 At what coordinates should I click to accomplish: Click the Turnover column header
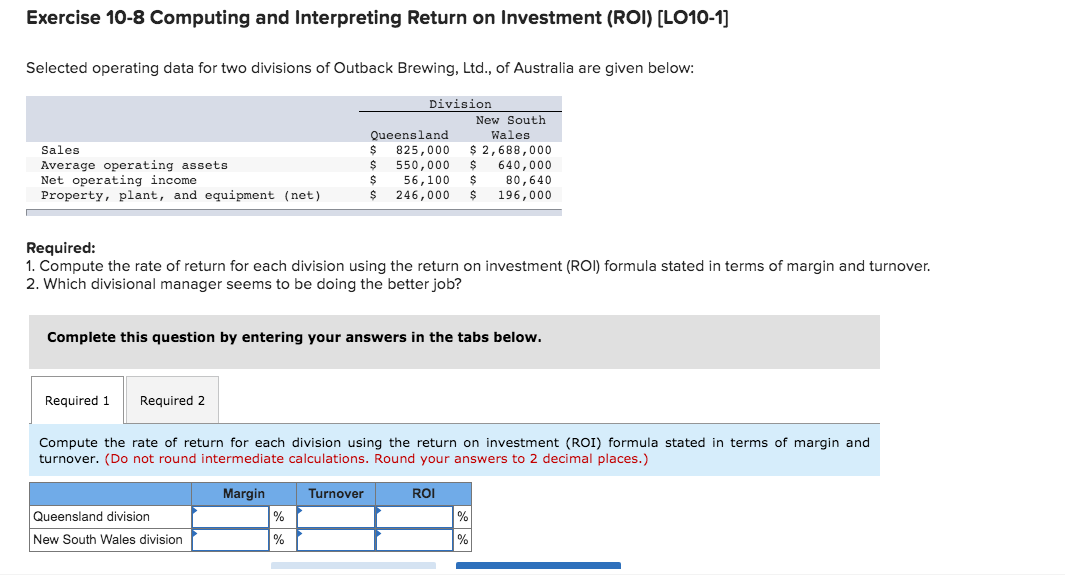coord(335,493)
